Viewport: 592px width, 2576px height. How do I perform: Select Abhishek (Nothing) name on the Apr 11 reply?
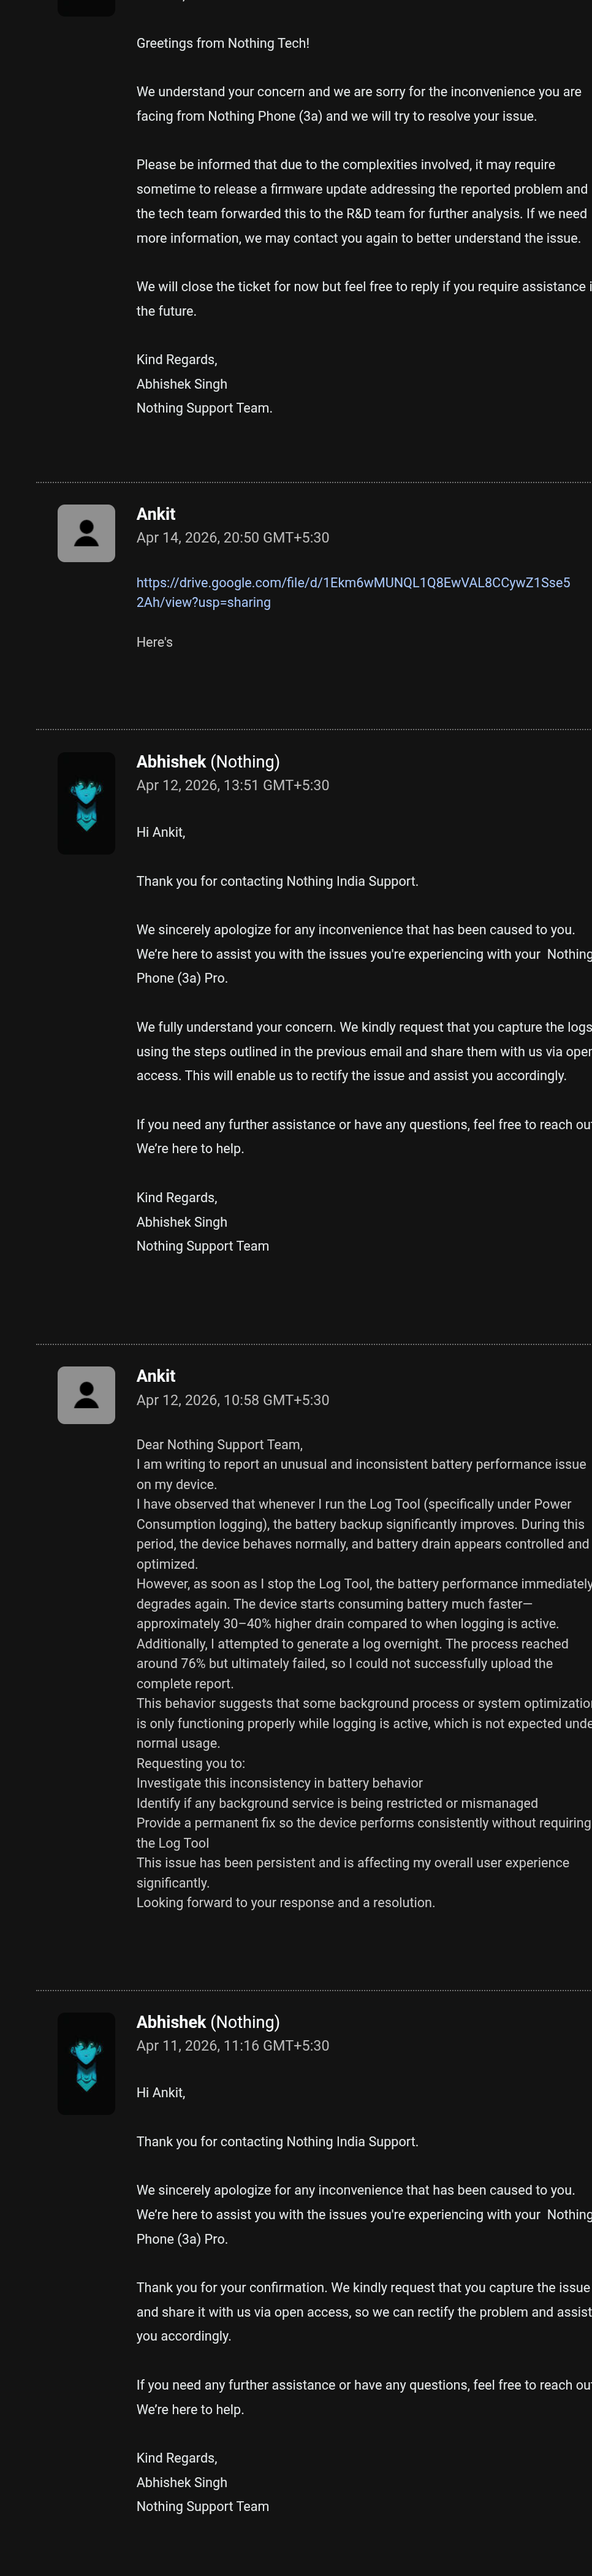point(208,2022)
